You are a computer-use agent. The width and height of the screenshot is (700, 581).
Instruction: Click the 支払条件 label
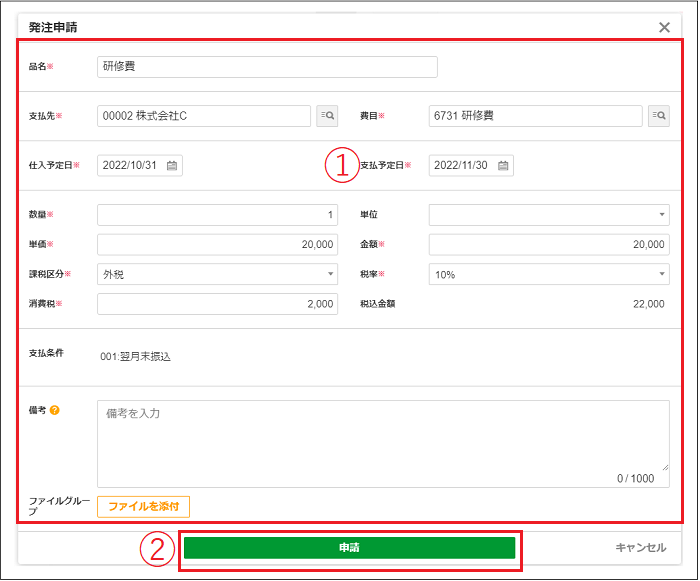coord(46,353)
